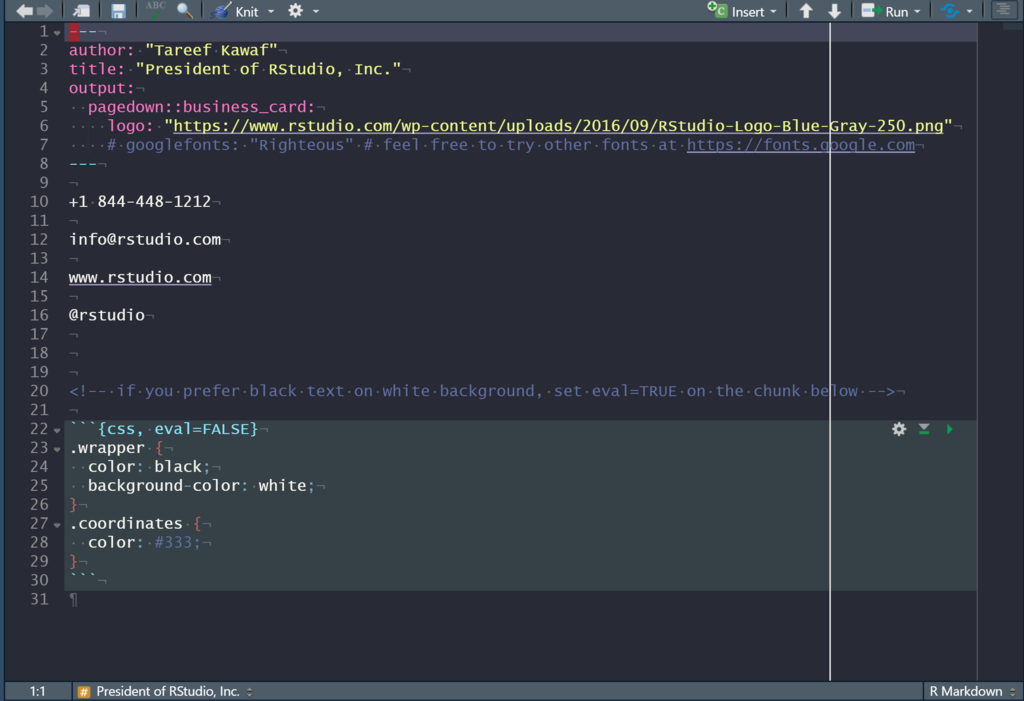The image size is (1024, 701).
Task: Change file type from R Markdown
Action: point(972,691)
